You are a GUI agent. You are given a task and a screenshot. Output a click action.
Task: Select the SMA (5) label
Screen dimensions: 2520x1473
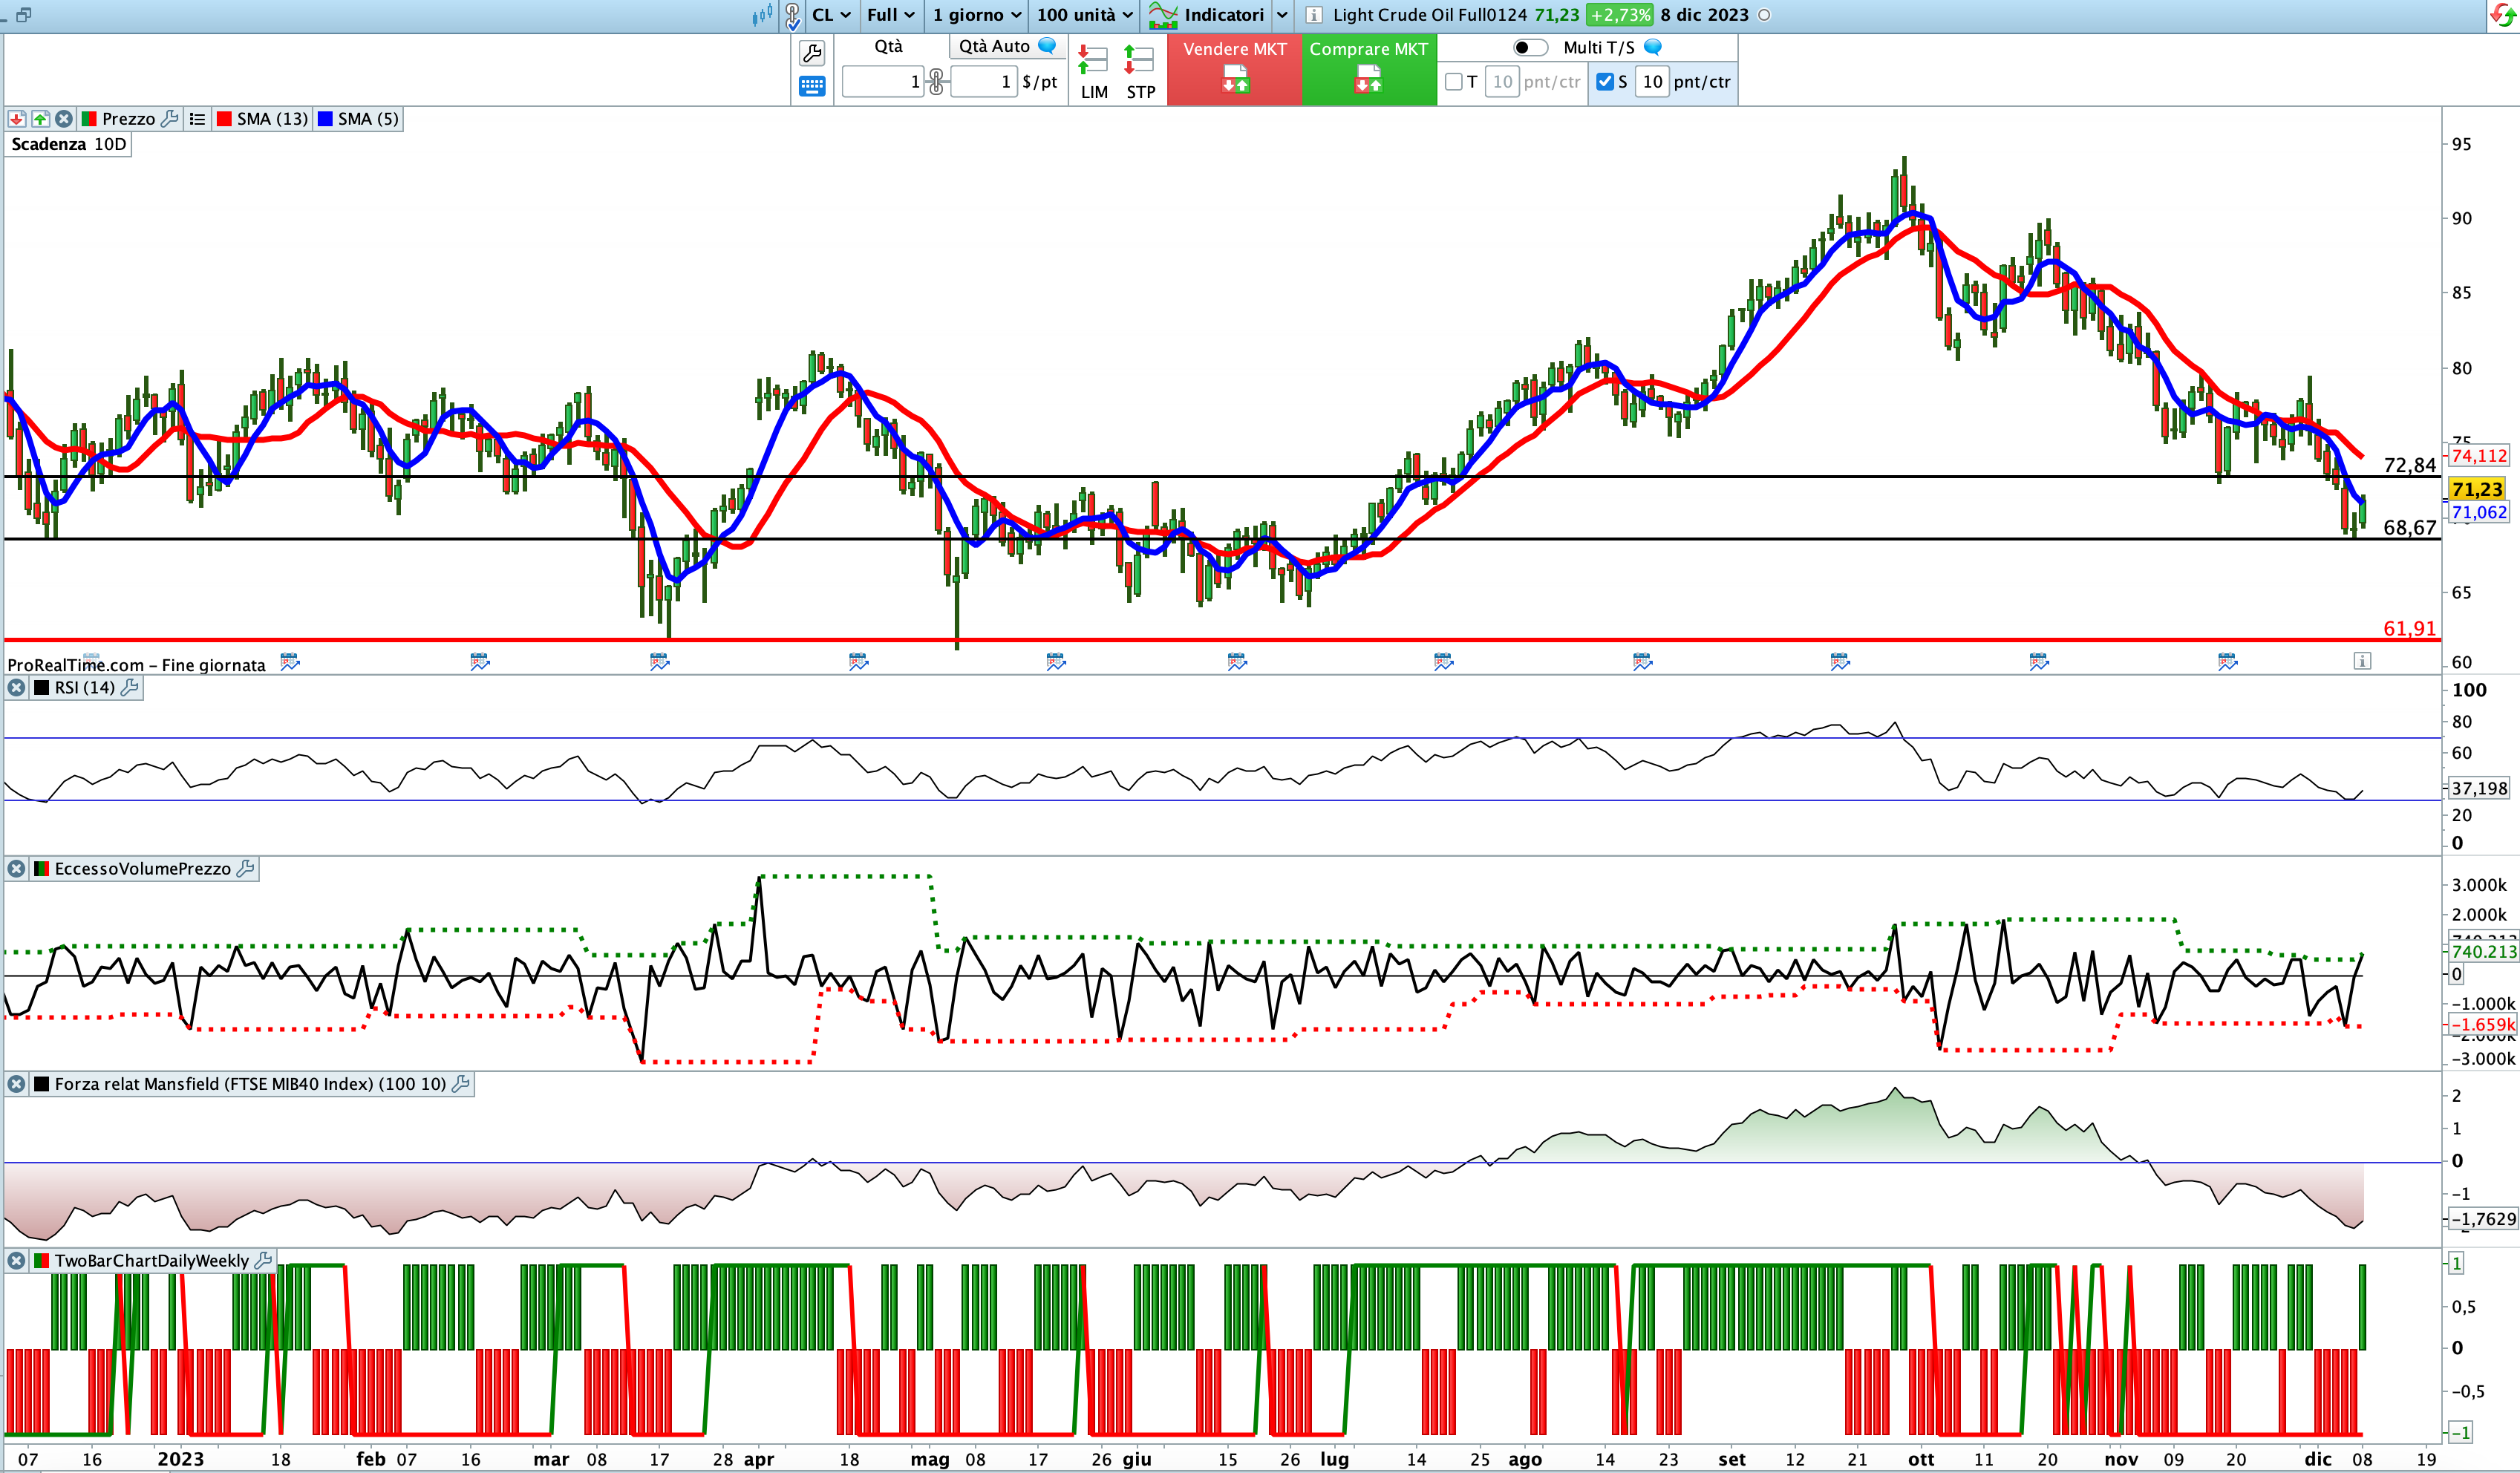(x=368, y=119)
